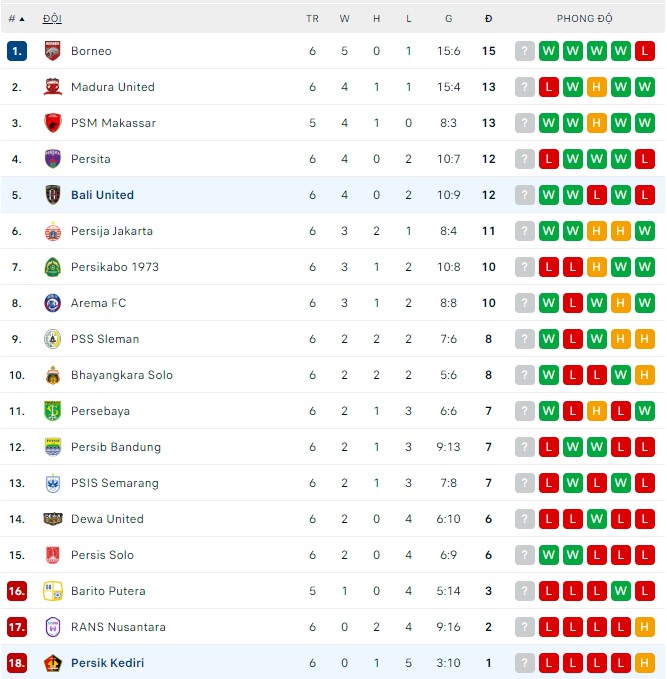Viewport: 667px width, 679px height.
Task: Click the PHONG ĐỘ form column header
Action: pyautogui.click(x=585, y=19)
